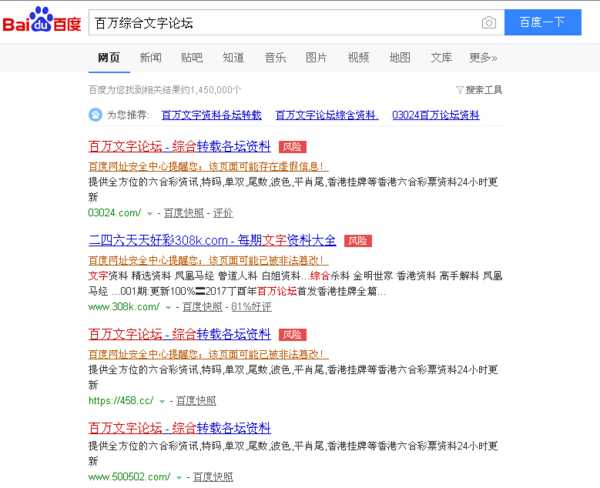Screen dimensions: 600x488
Task: Click 非法篡改 warning under 458.cc result
Action: [208, 354]
